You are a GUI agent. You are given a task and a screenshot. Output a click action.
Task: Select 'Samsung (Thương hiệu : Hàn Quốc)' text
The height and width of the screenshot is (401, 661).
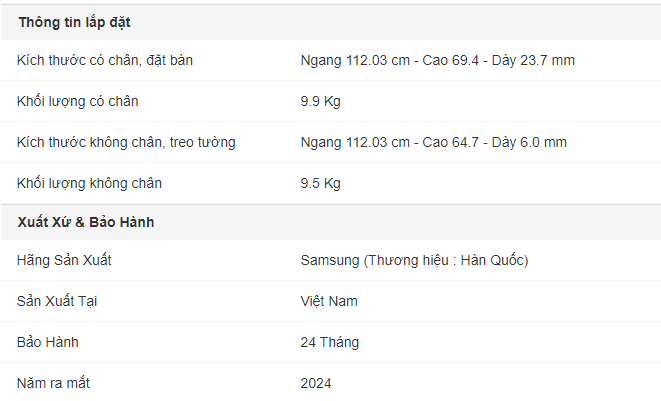point(414,260)
